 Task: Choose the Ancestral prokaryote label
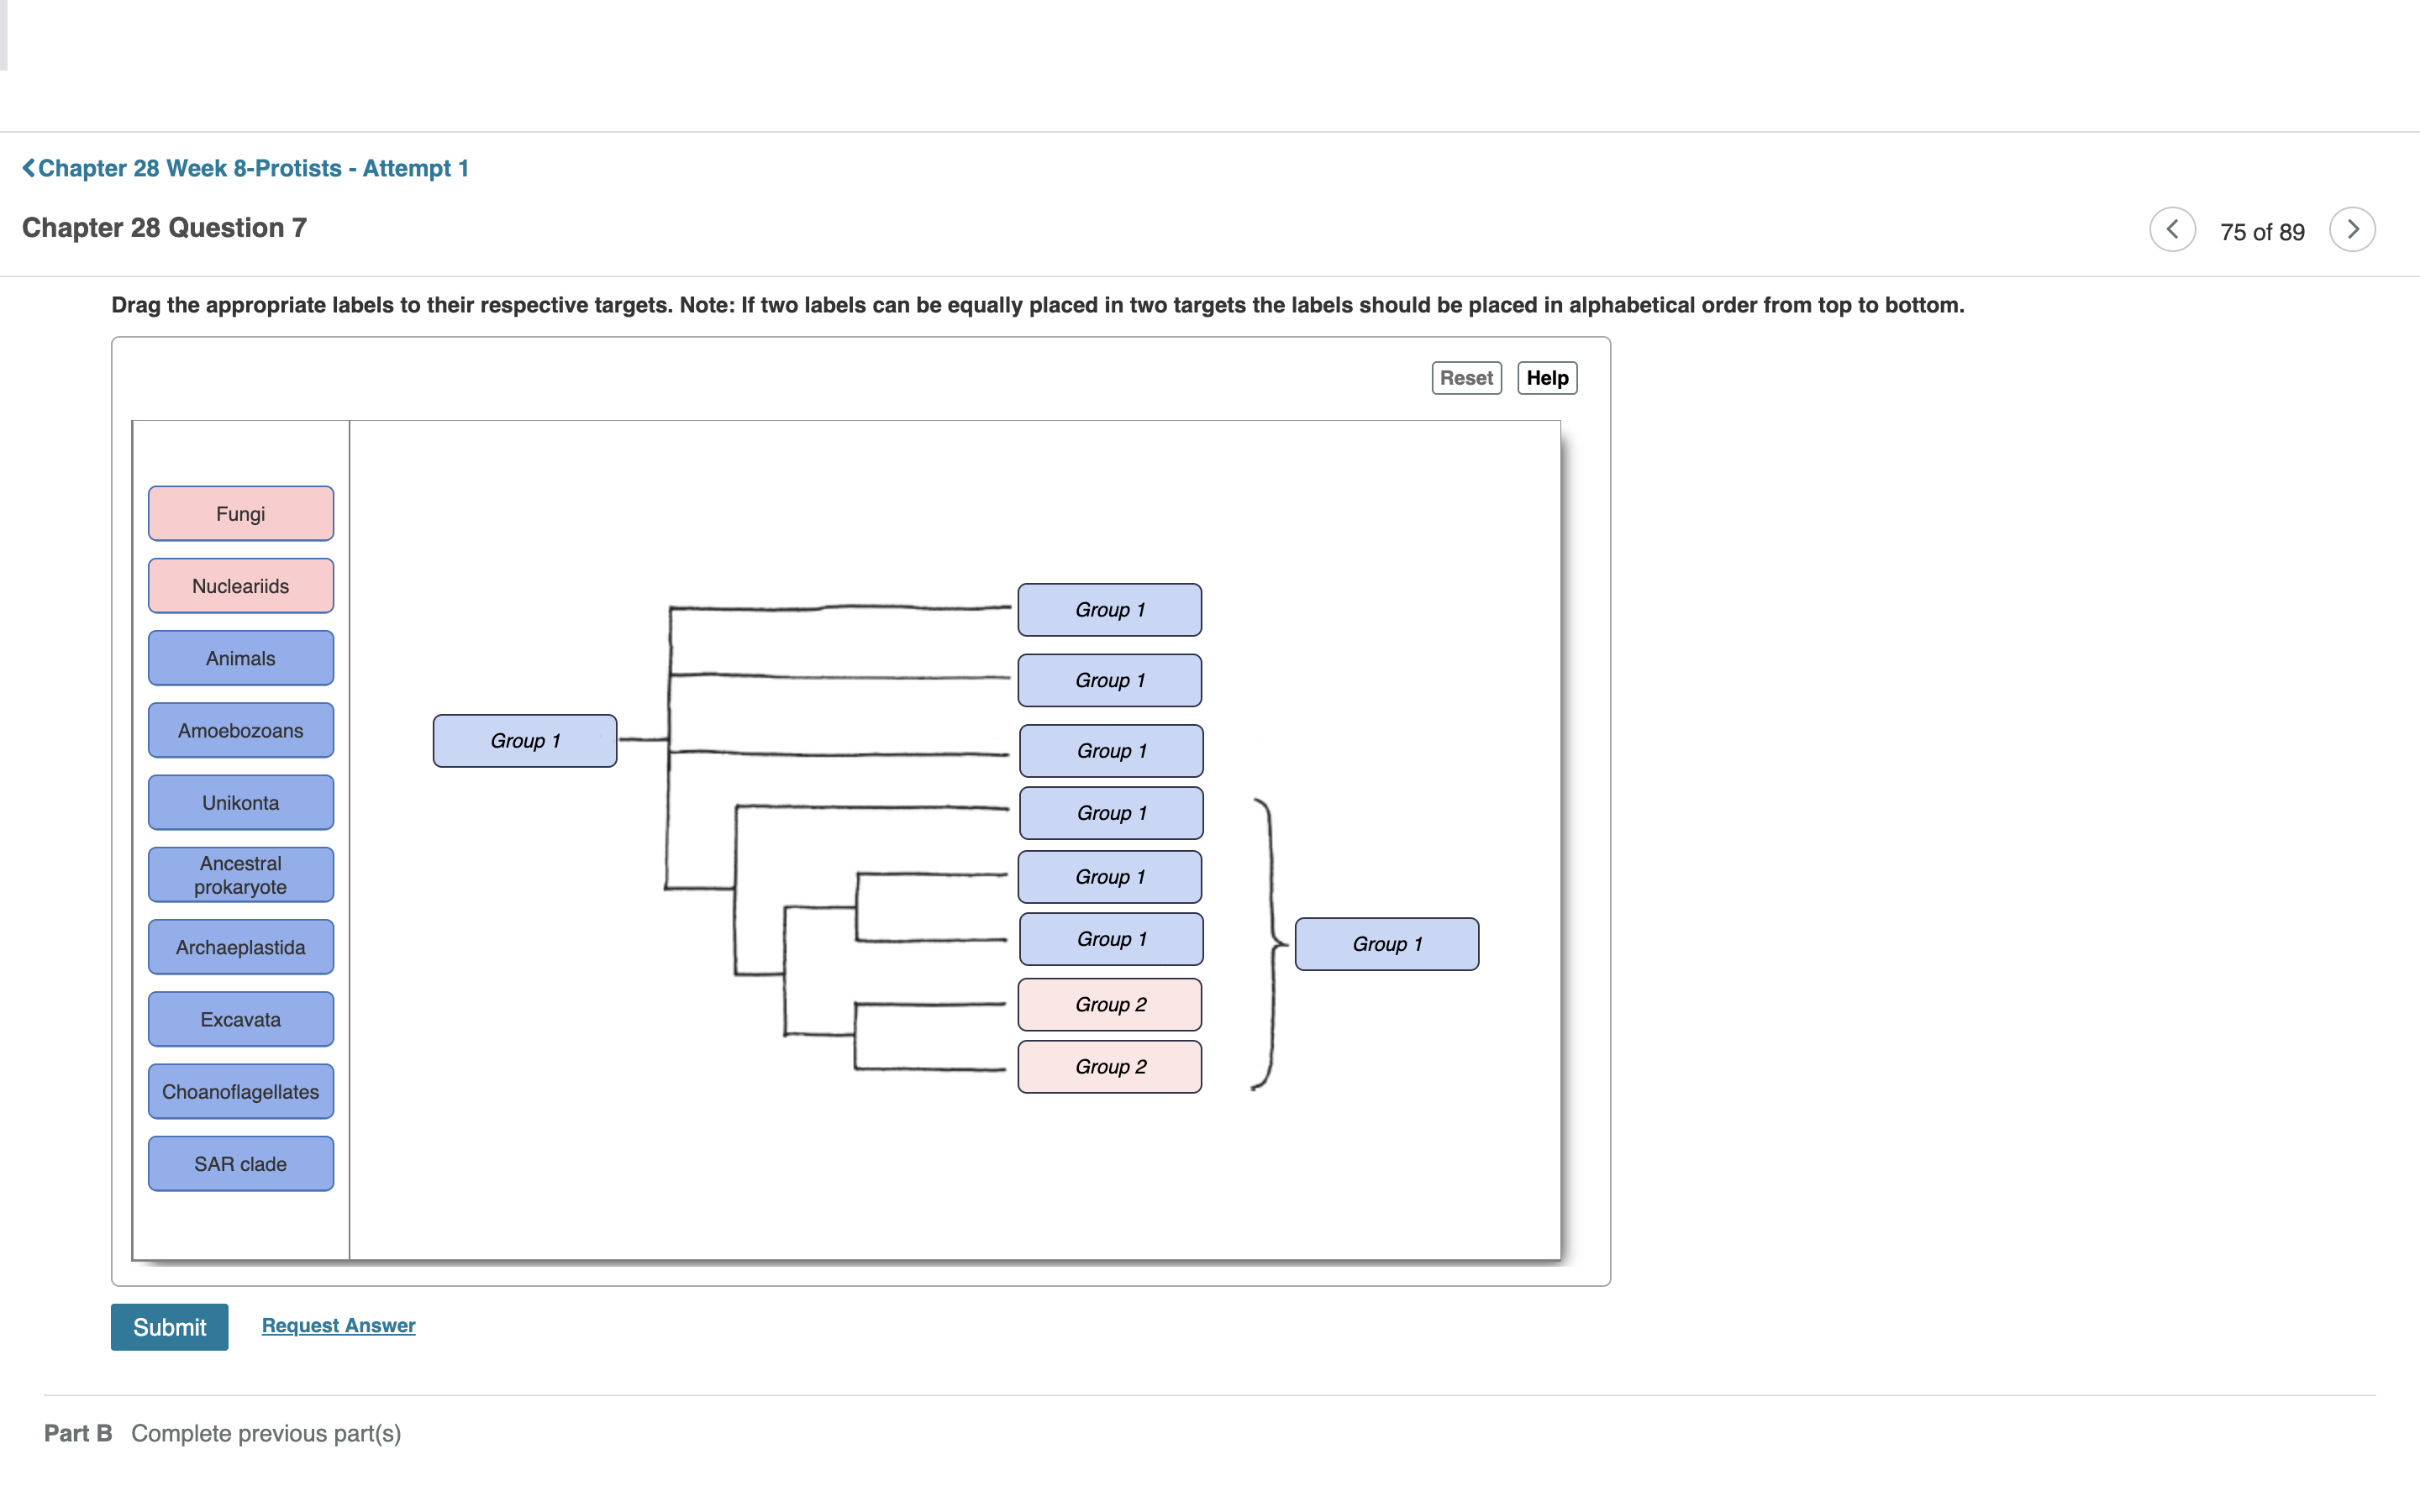241,875
